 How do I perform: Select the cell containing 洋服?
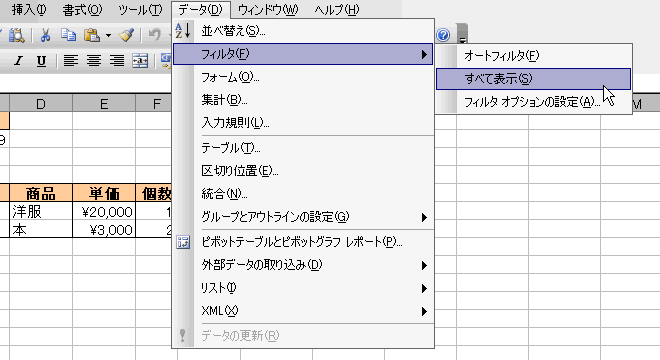coord(41,211)
